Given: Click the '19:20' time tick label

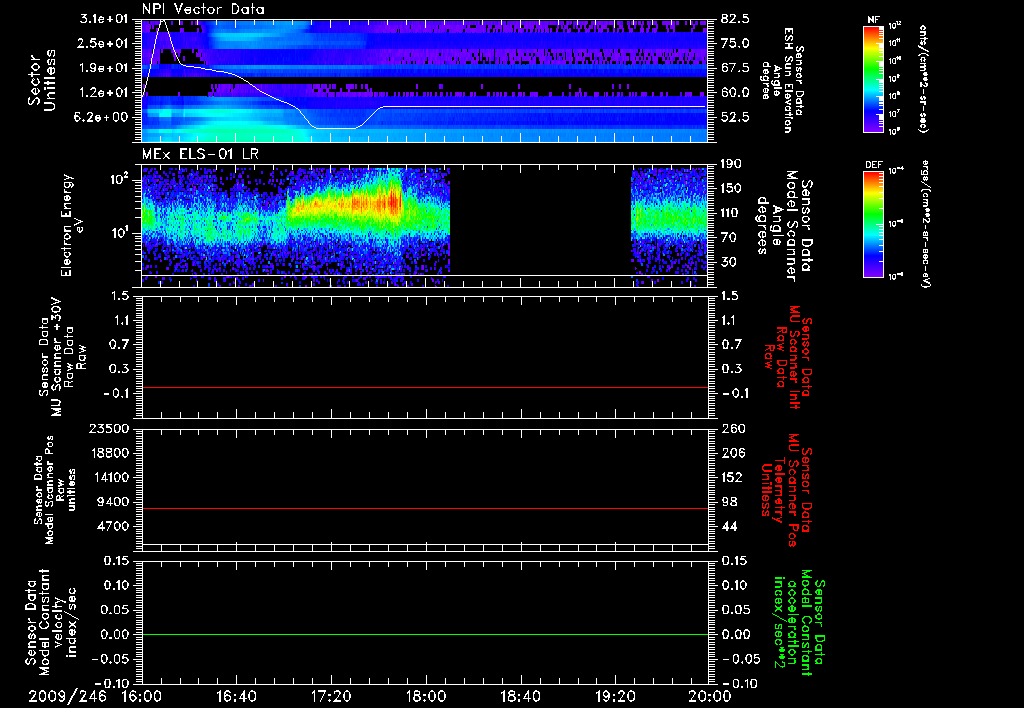Looking at the screenshot, I should click(x=614, y=696).
